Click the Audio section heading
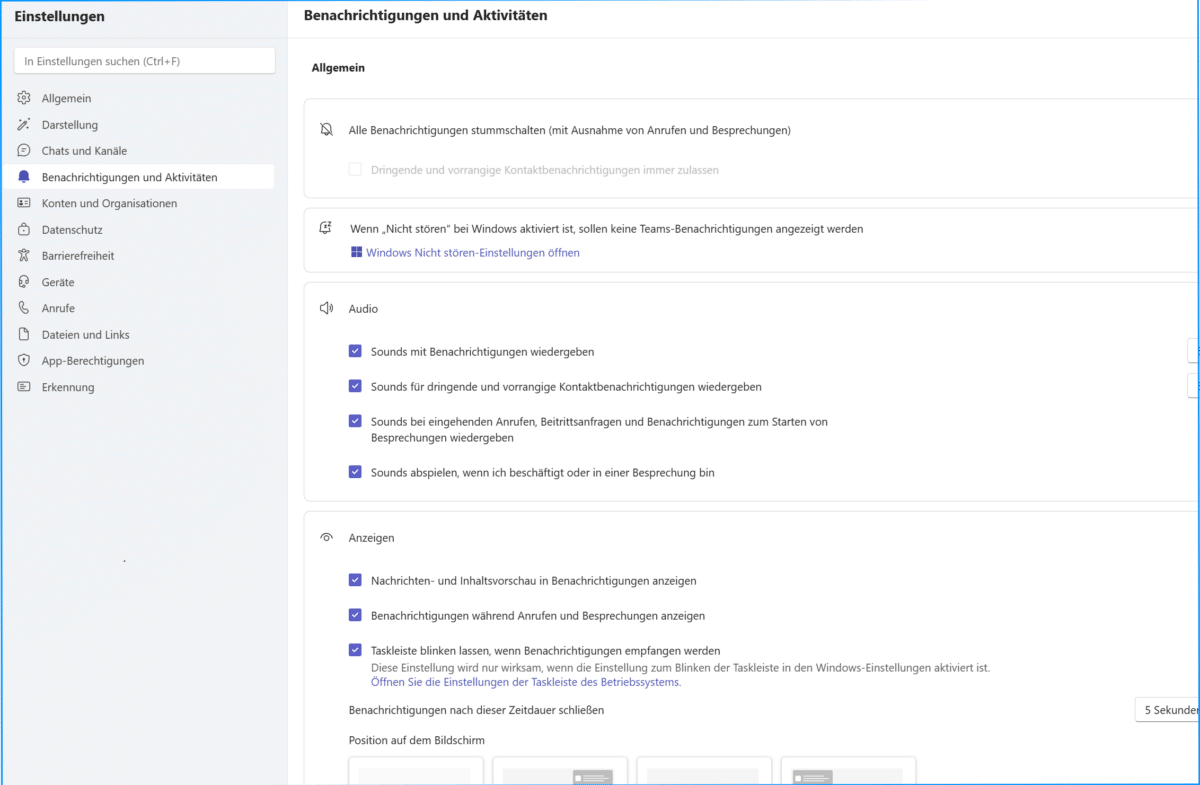Screen dimensions: 1200x785 point(363,309)
